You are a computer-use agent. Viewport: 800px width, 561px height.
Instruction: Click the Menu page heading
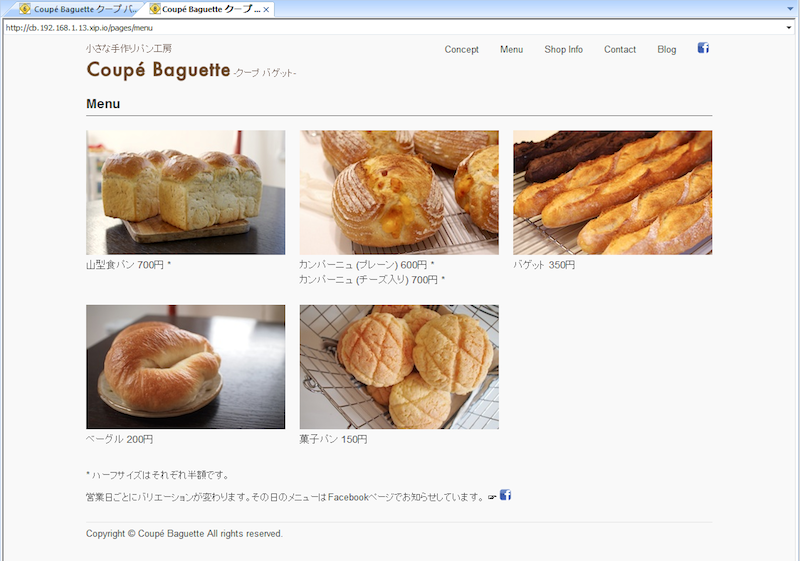(103, 104)
